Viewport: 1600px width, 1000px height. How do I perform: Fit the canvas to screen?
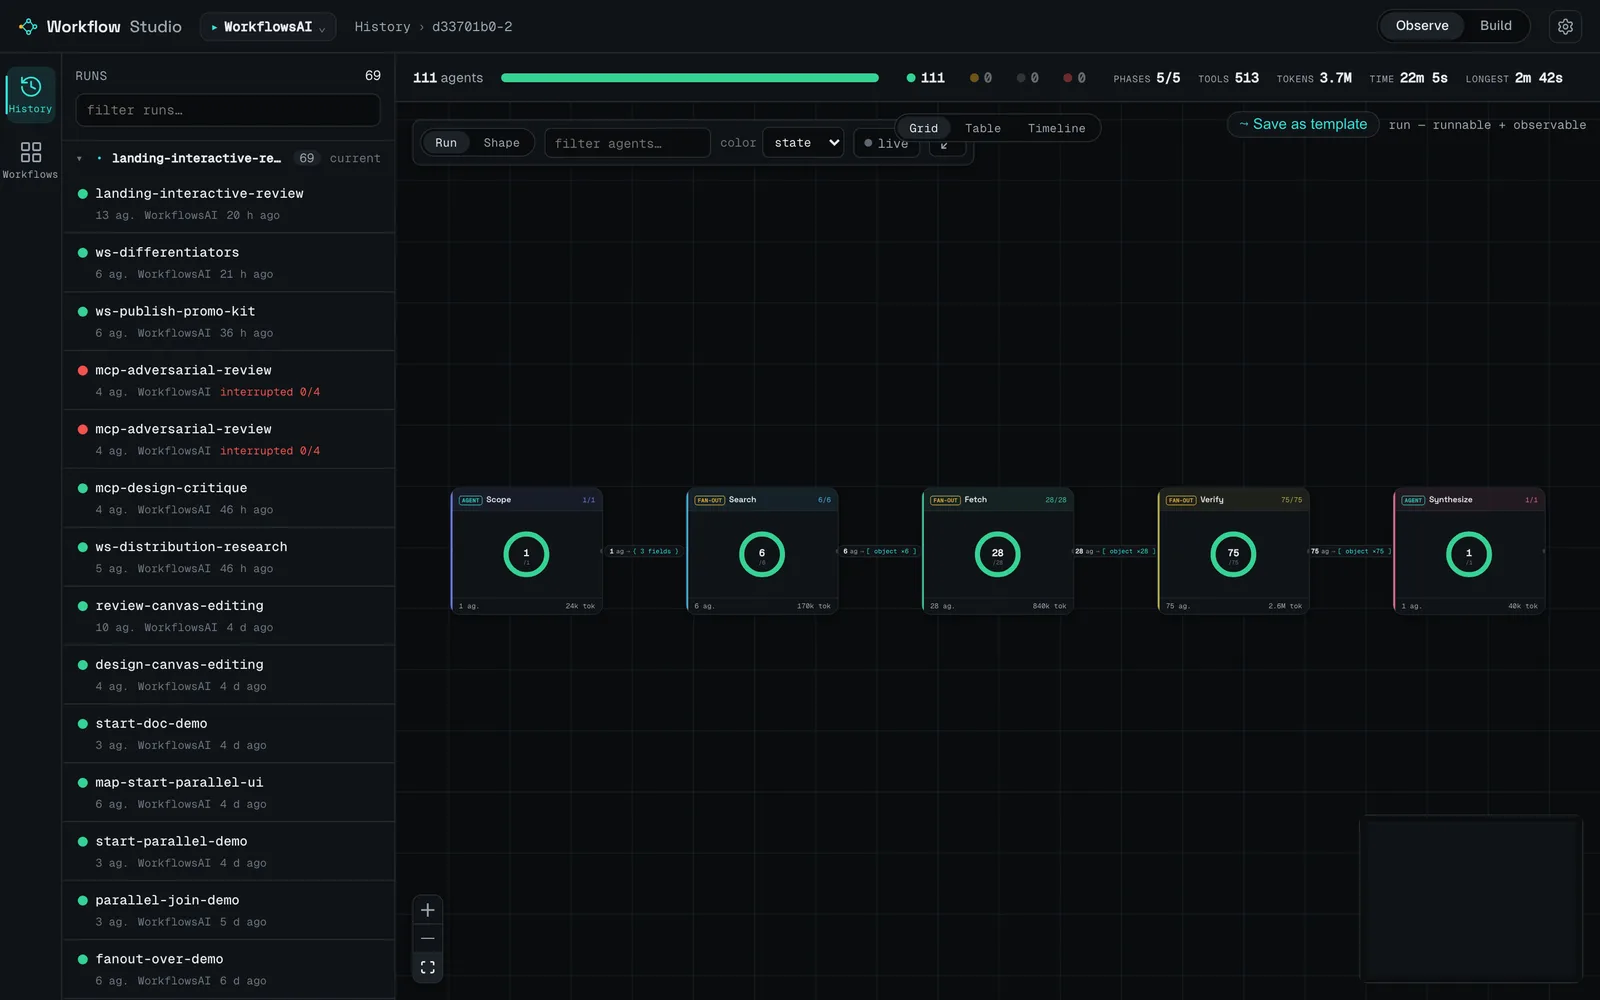428,967
